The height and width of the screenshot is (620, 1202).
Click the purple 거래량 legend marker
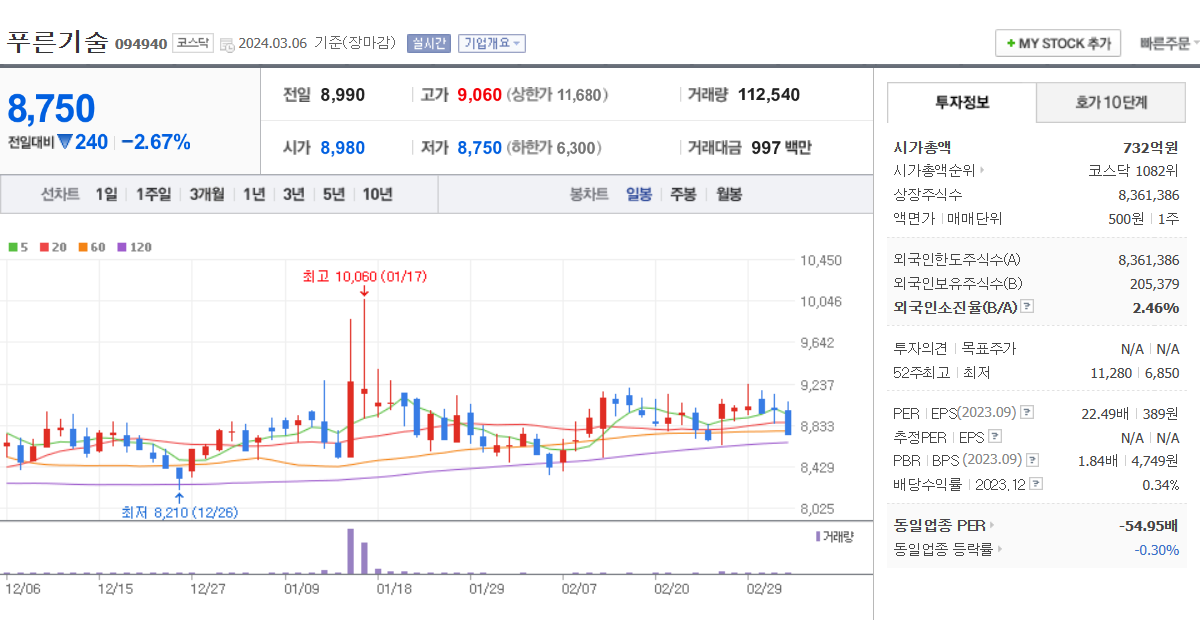818,536
